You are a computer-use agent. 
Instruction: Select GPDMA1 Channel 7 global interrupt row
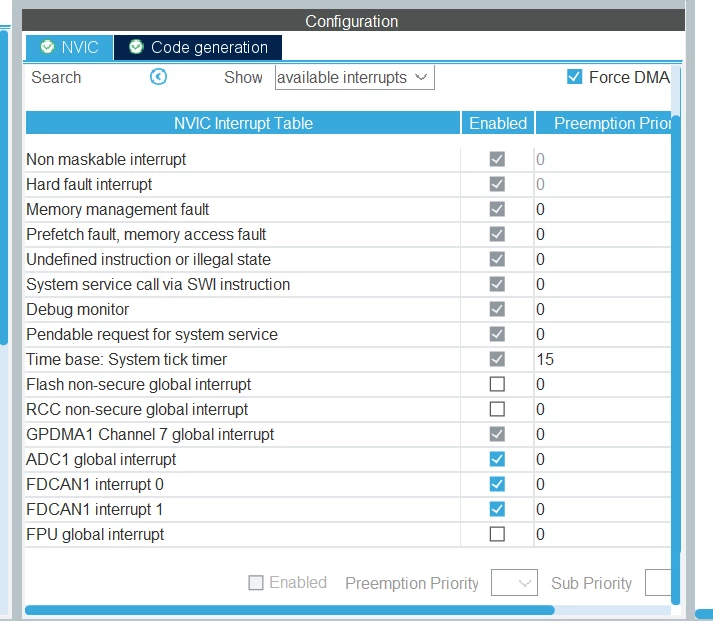(x=348, y=435)
